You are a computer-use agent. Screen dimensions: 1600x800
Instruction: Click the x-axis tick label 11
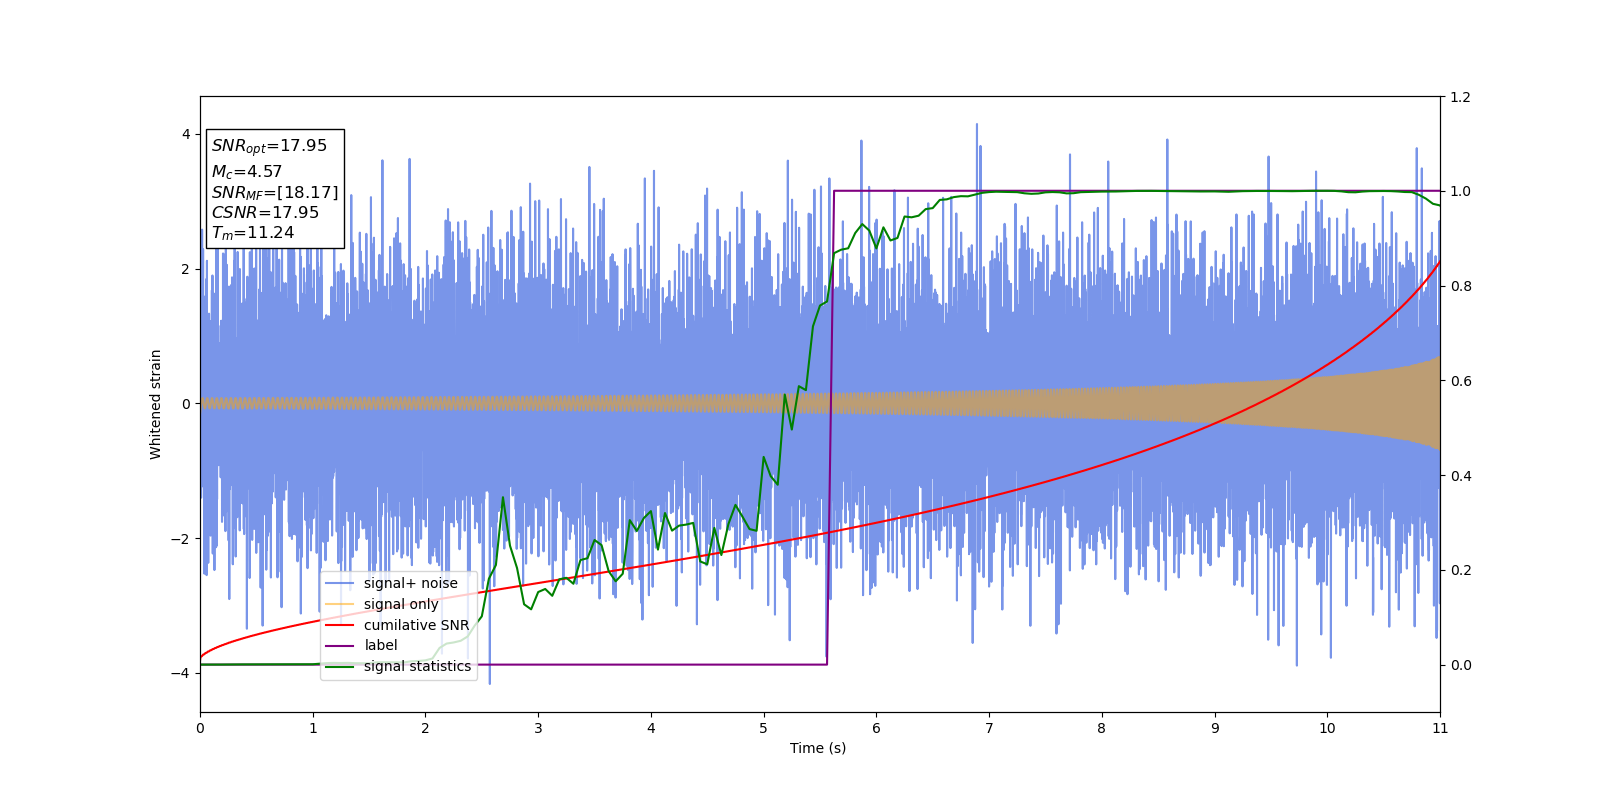(x=1440, y=728)
